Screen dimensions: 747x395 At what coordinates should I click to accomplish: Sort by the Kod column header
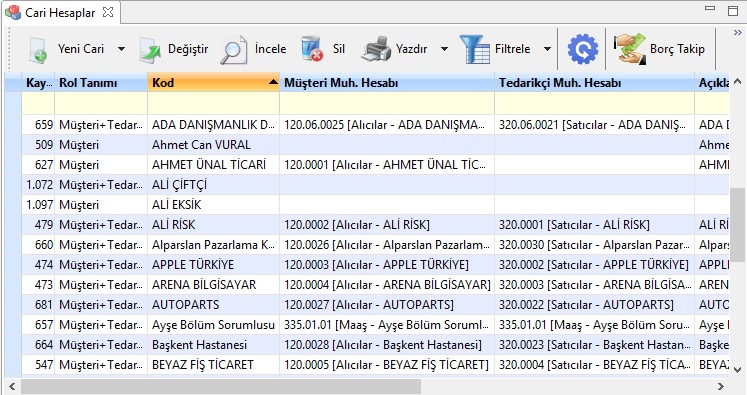(x=213, y=83)
